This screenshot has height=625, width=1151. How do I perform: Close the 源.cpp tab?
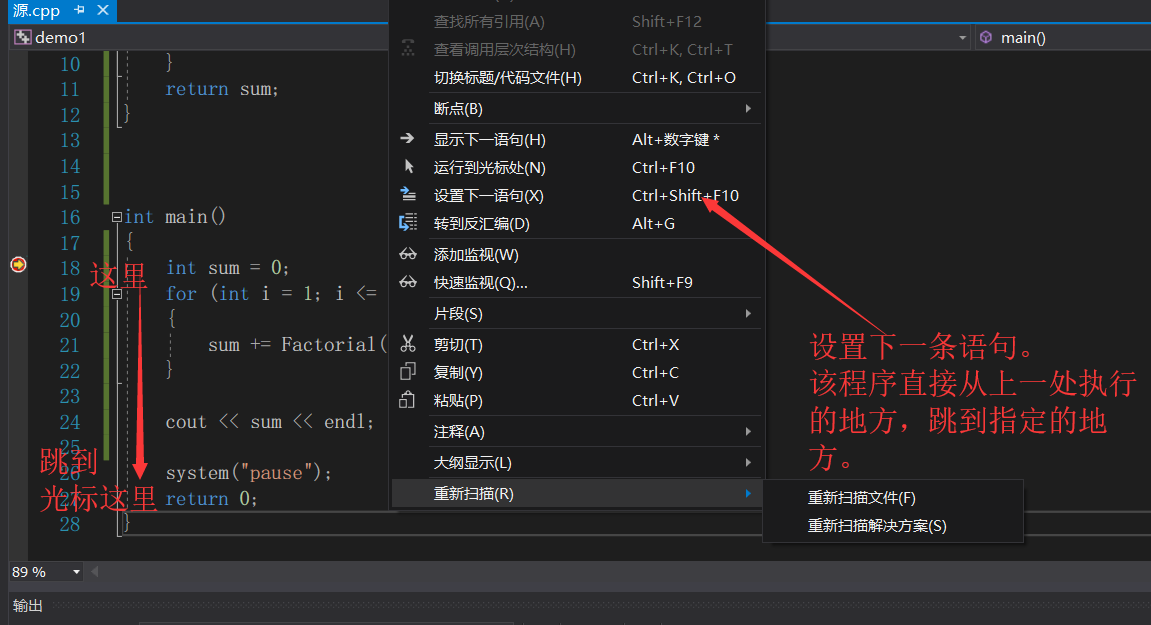click(x=103, y=10)
